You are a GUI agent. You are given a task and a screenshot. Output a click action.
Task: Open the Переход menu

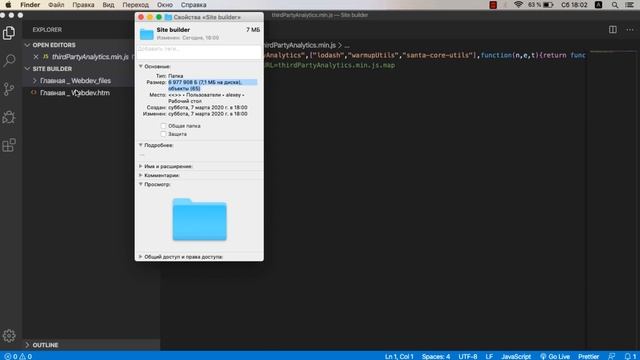tap(136, 5)
